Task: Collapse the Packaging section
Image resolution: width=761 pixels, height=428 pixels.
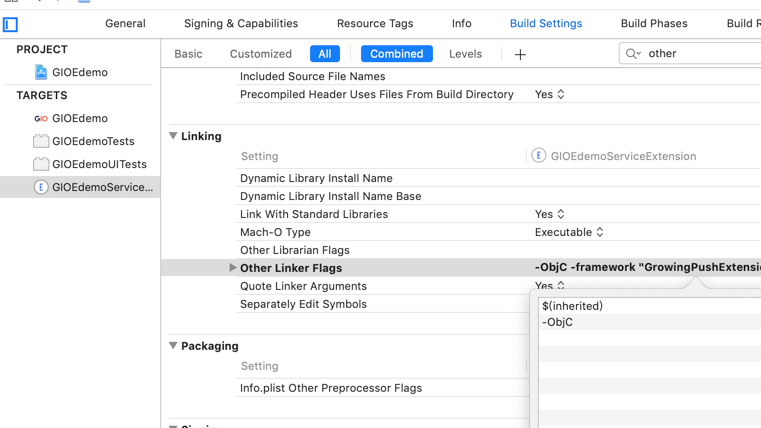Action: point(173,346)
